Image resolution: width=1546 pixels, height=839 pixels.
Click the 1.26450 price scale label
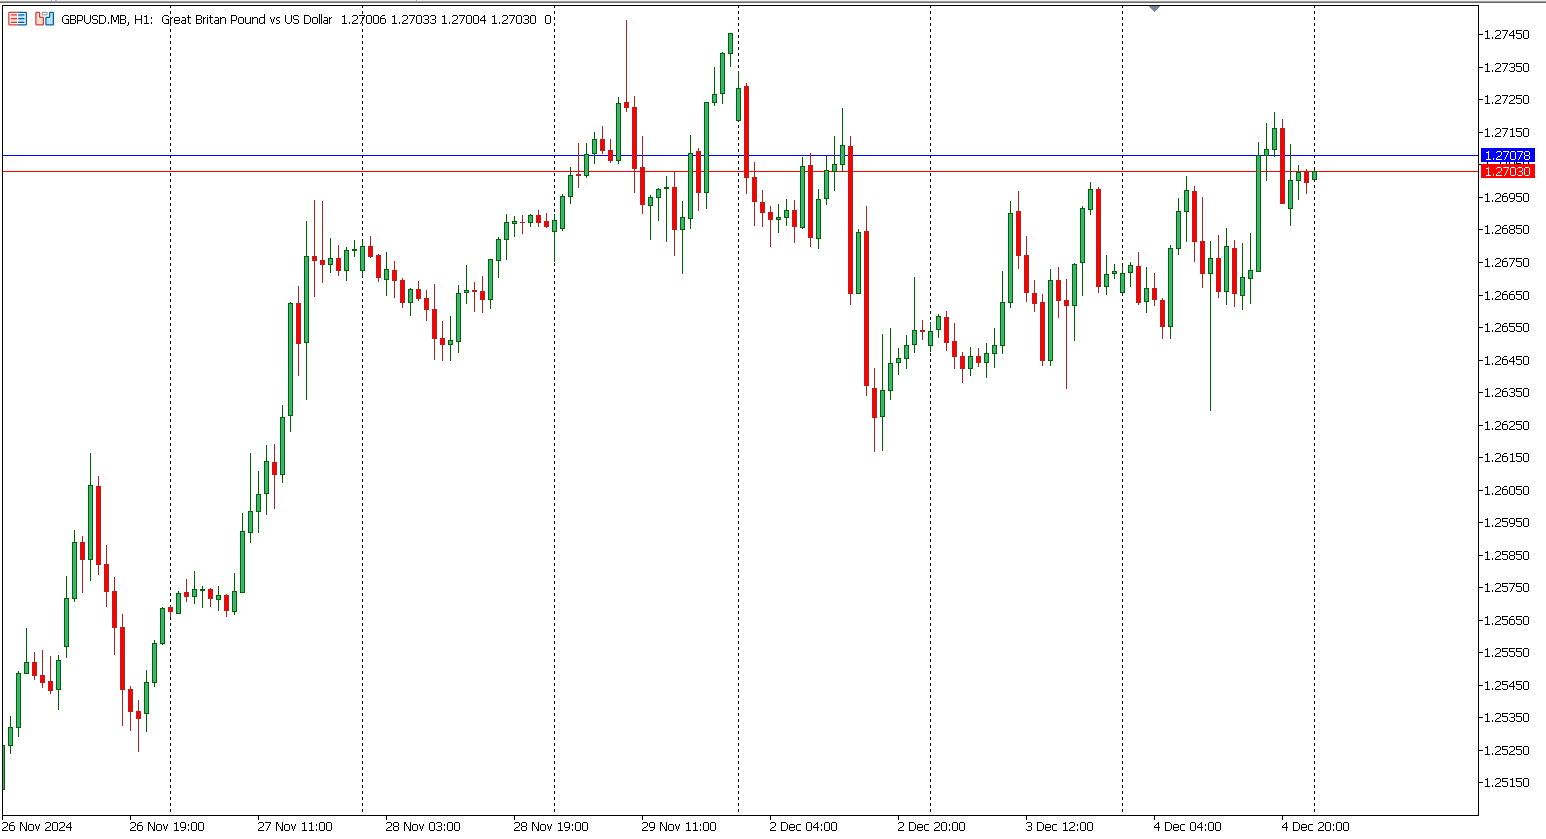(x=1507, y=360)
